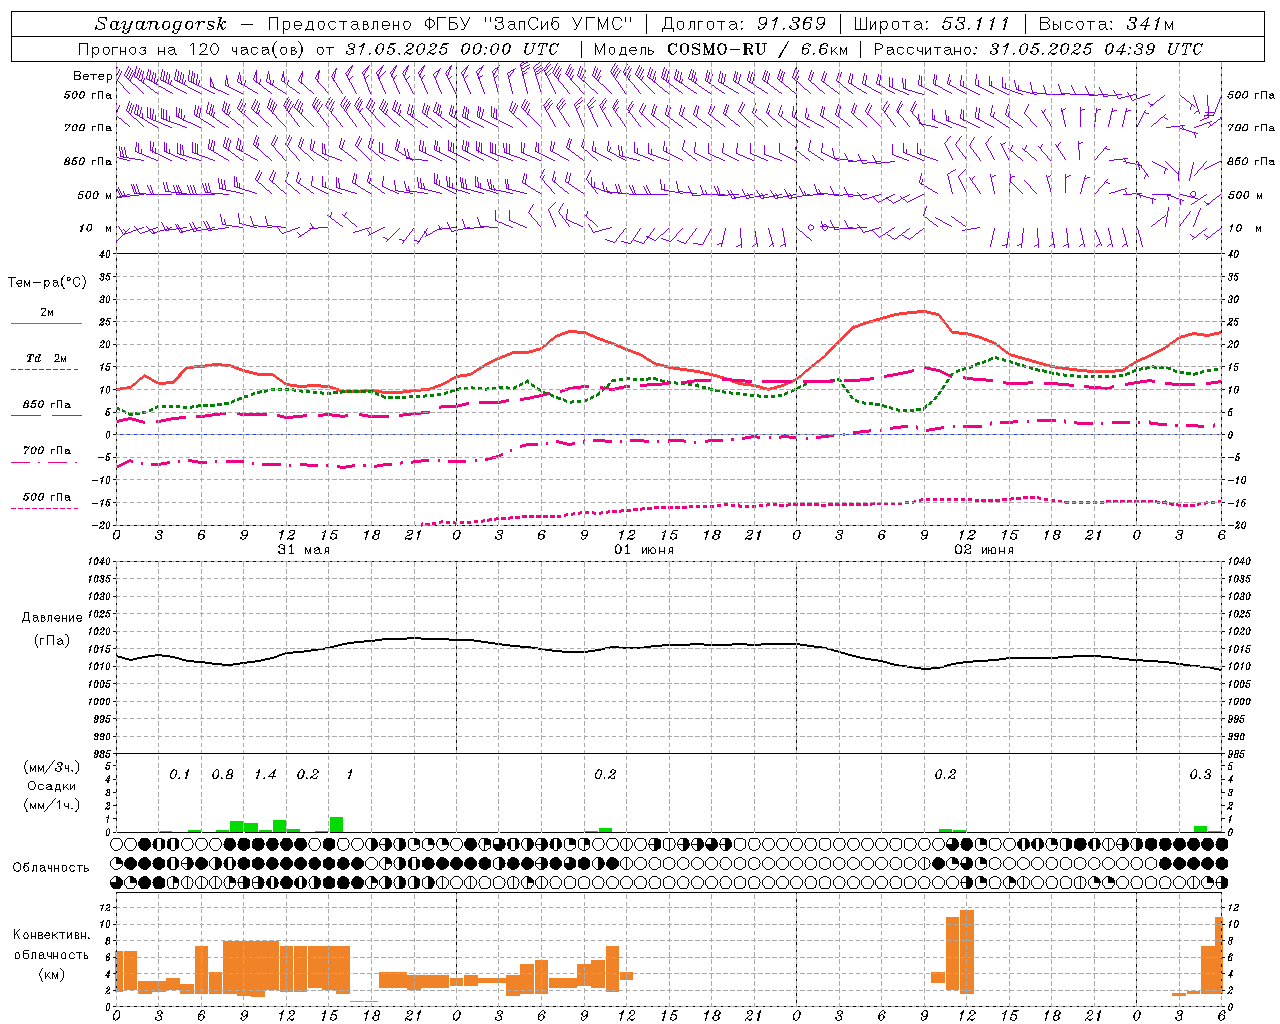The height and width of the screenshot is (1024, 1280).
Task: Click the red 2m temperature peak on 02 июня
Action: tap(921, 311)
